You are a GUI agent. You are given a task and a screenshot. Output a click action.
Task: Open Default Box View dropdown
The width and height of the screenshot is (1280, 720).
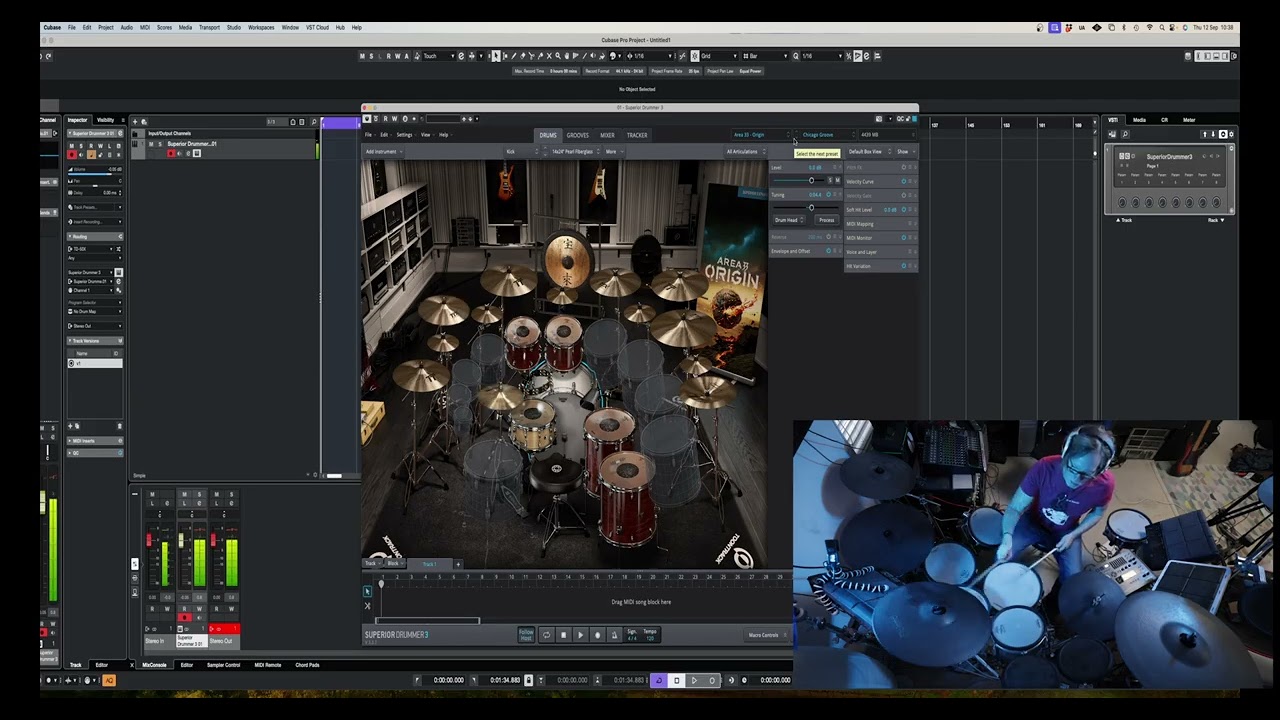[x=870, y=152]
